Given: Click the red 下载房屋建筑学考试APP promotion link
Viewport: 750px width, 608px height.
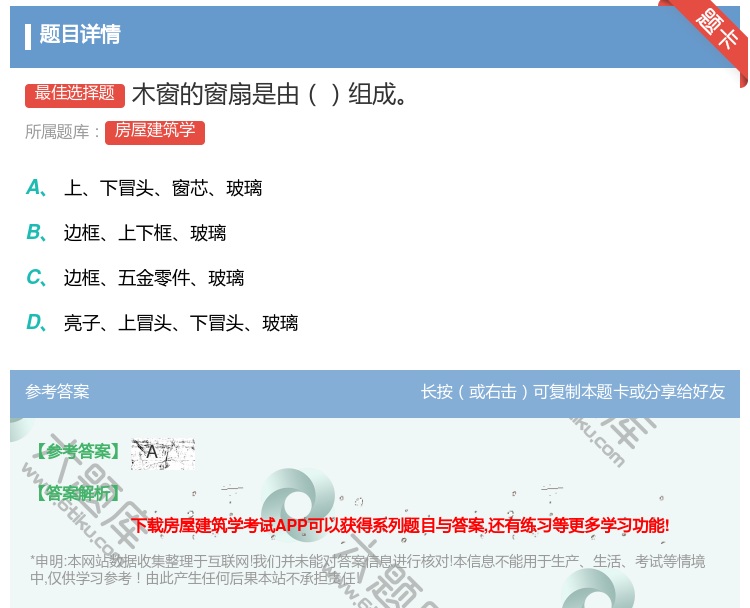Looking at the screenshot, I should tap(400, 525).
